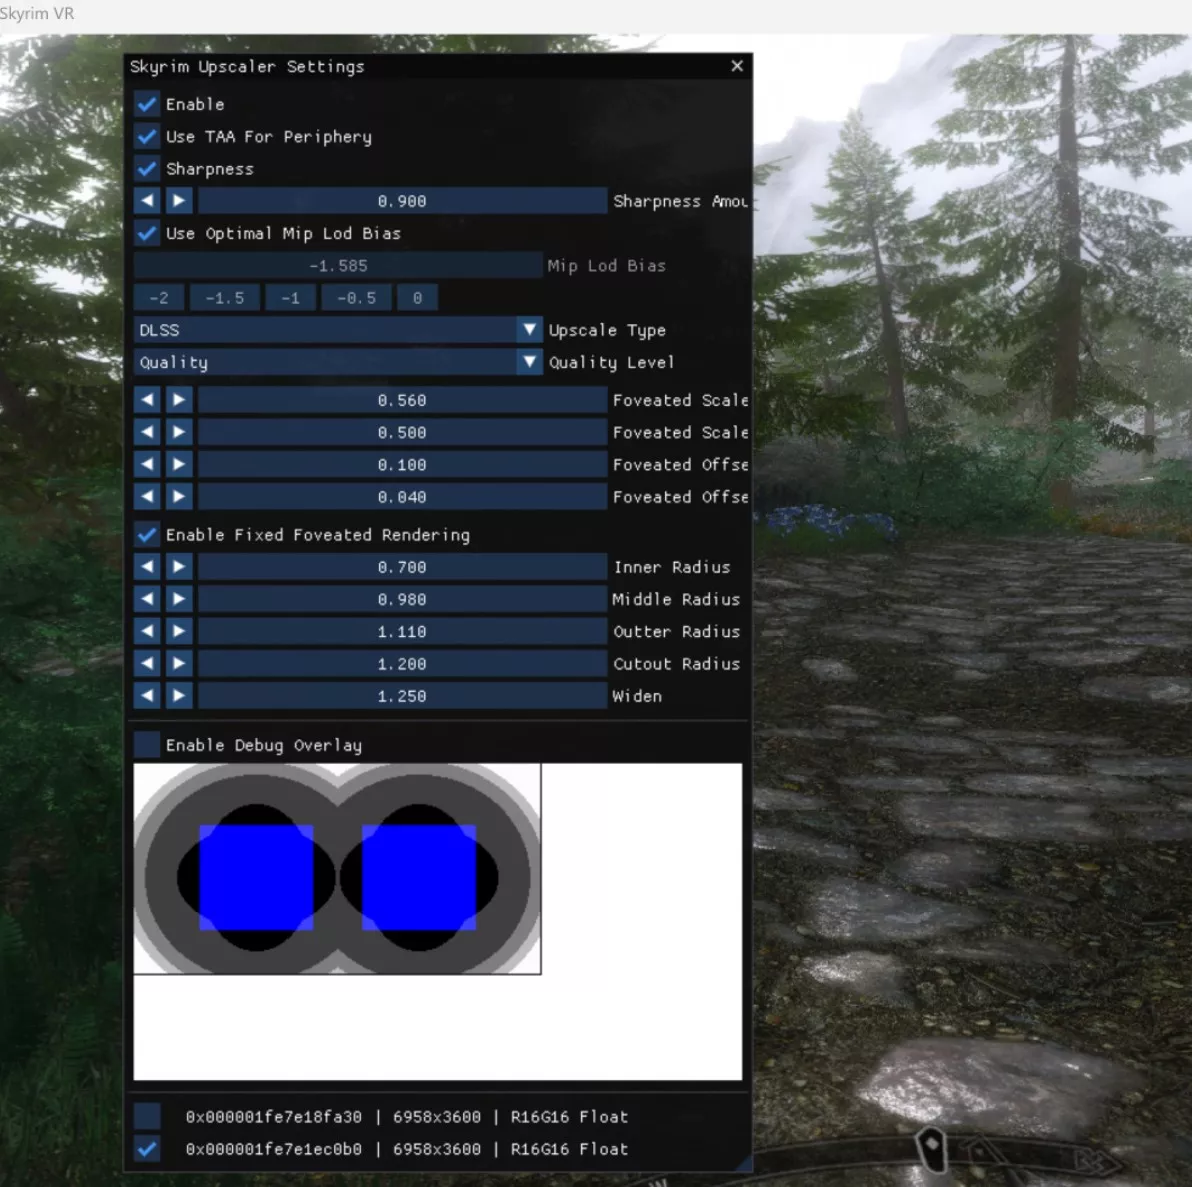Click the Sharpness Amount slider at 0.900
Screen dimensions: 1192x1187
[x=402, y=201]
